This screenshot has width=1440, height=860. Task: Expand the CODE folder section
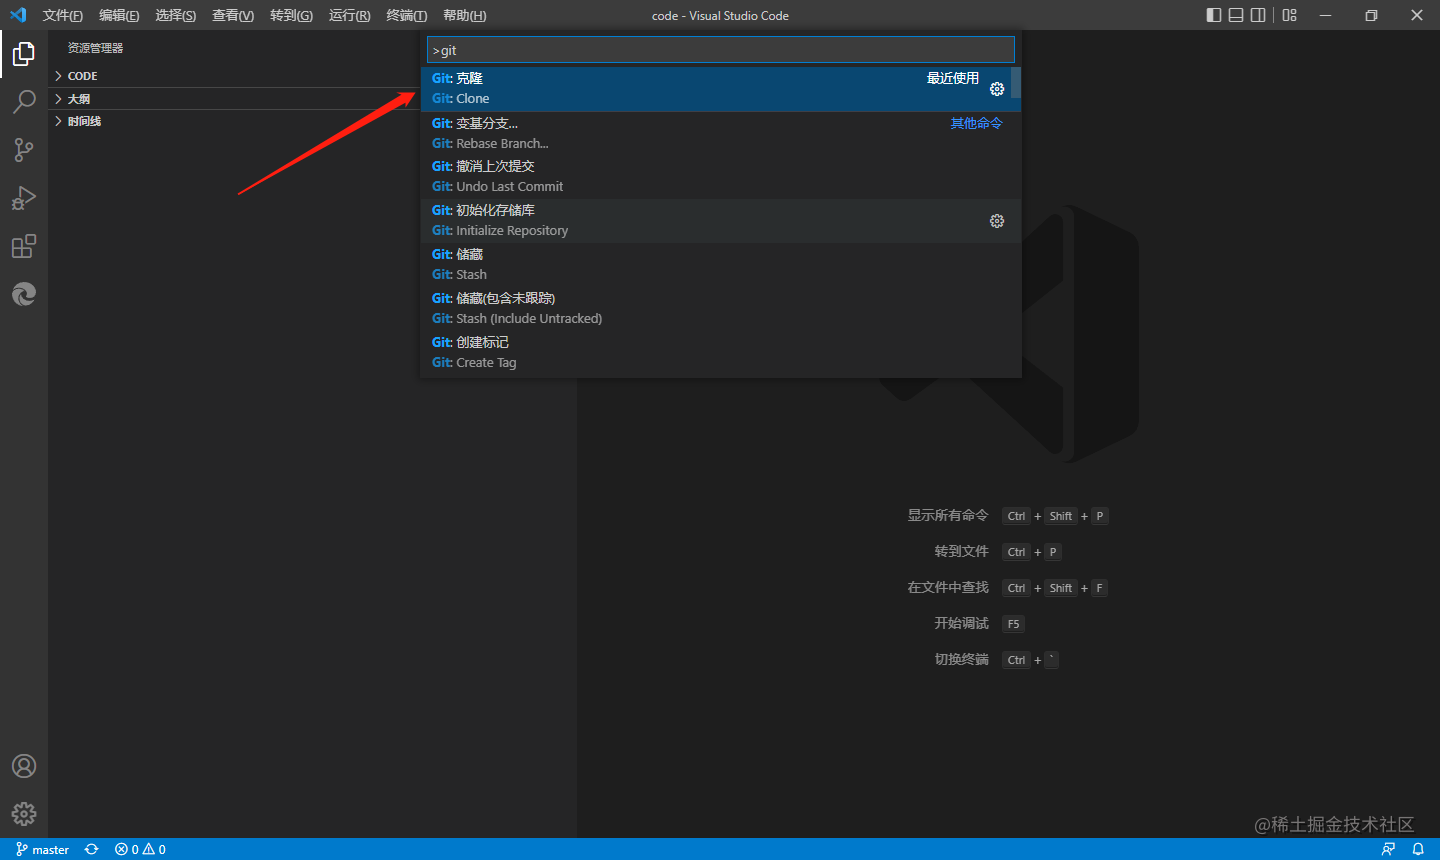pyautogui.click(x=82, y=76)
